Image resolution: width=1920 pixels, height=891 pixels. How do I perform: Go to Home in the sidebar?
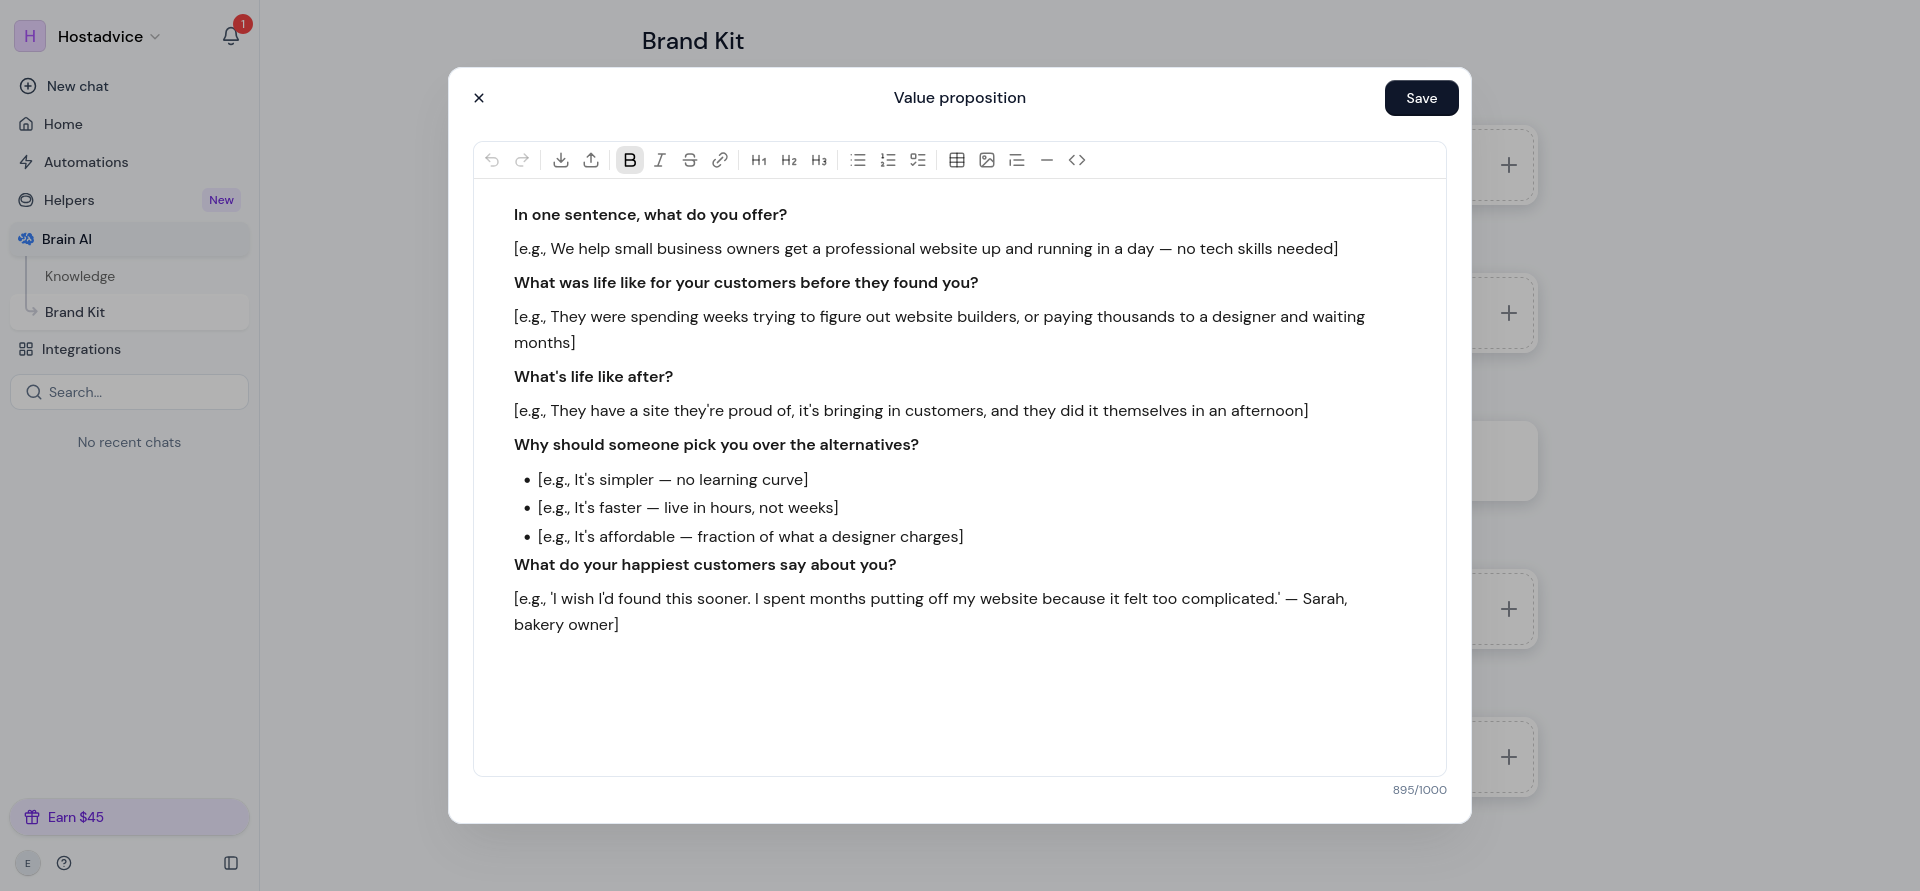(130, 124)
